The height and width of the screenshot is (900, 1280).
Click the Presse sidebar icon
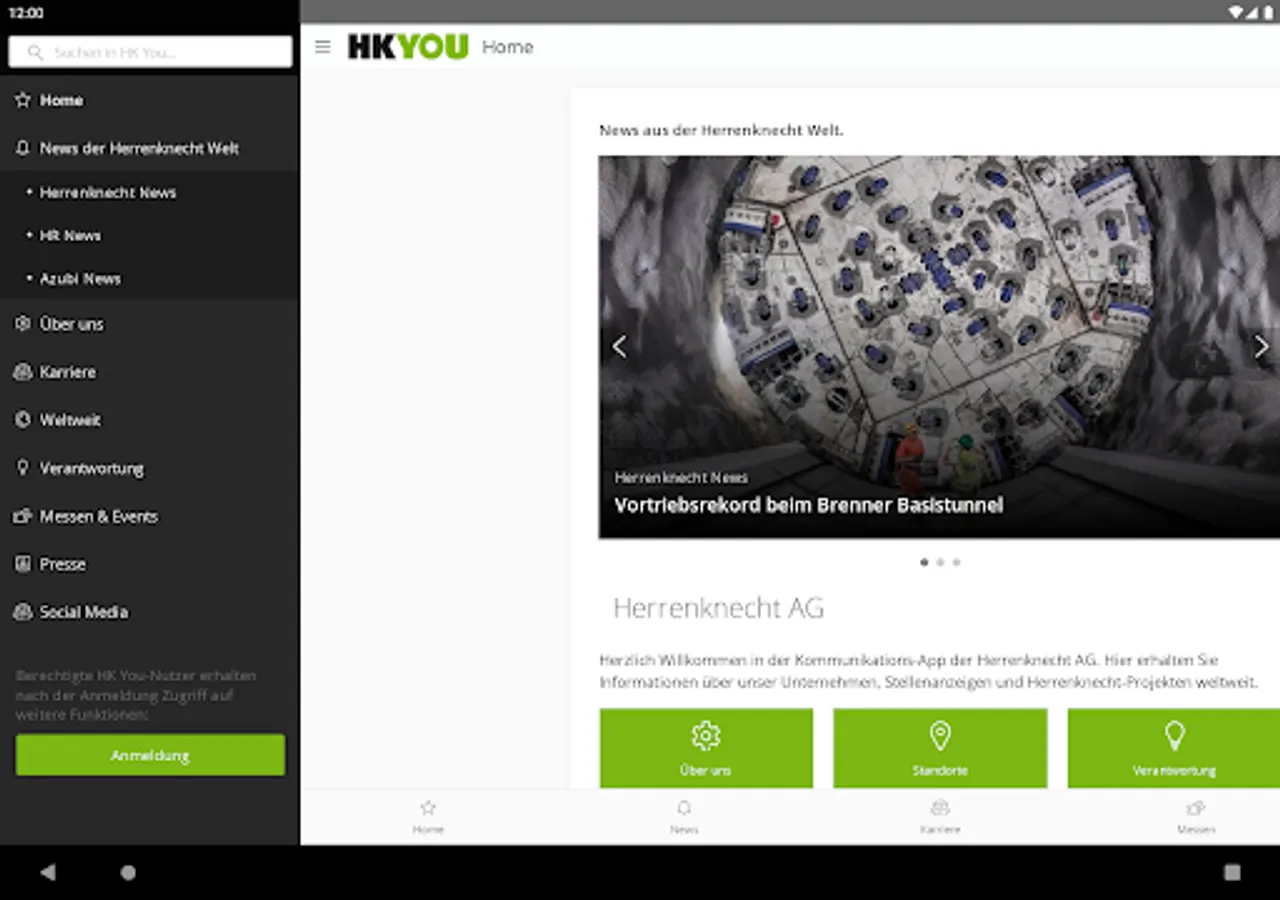coord(23,564)
